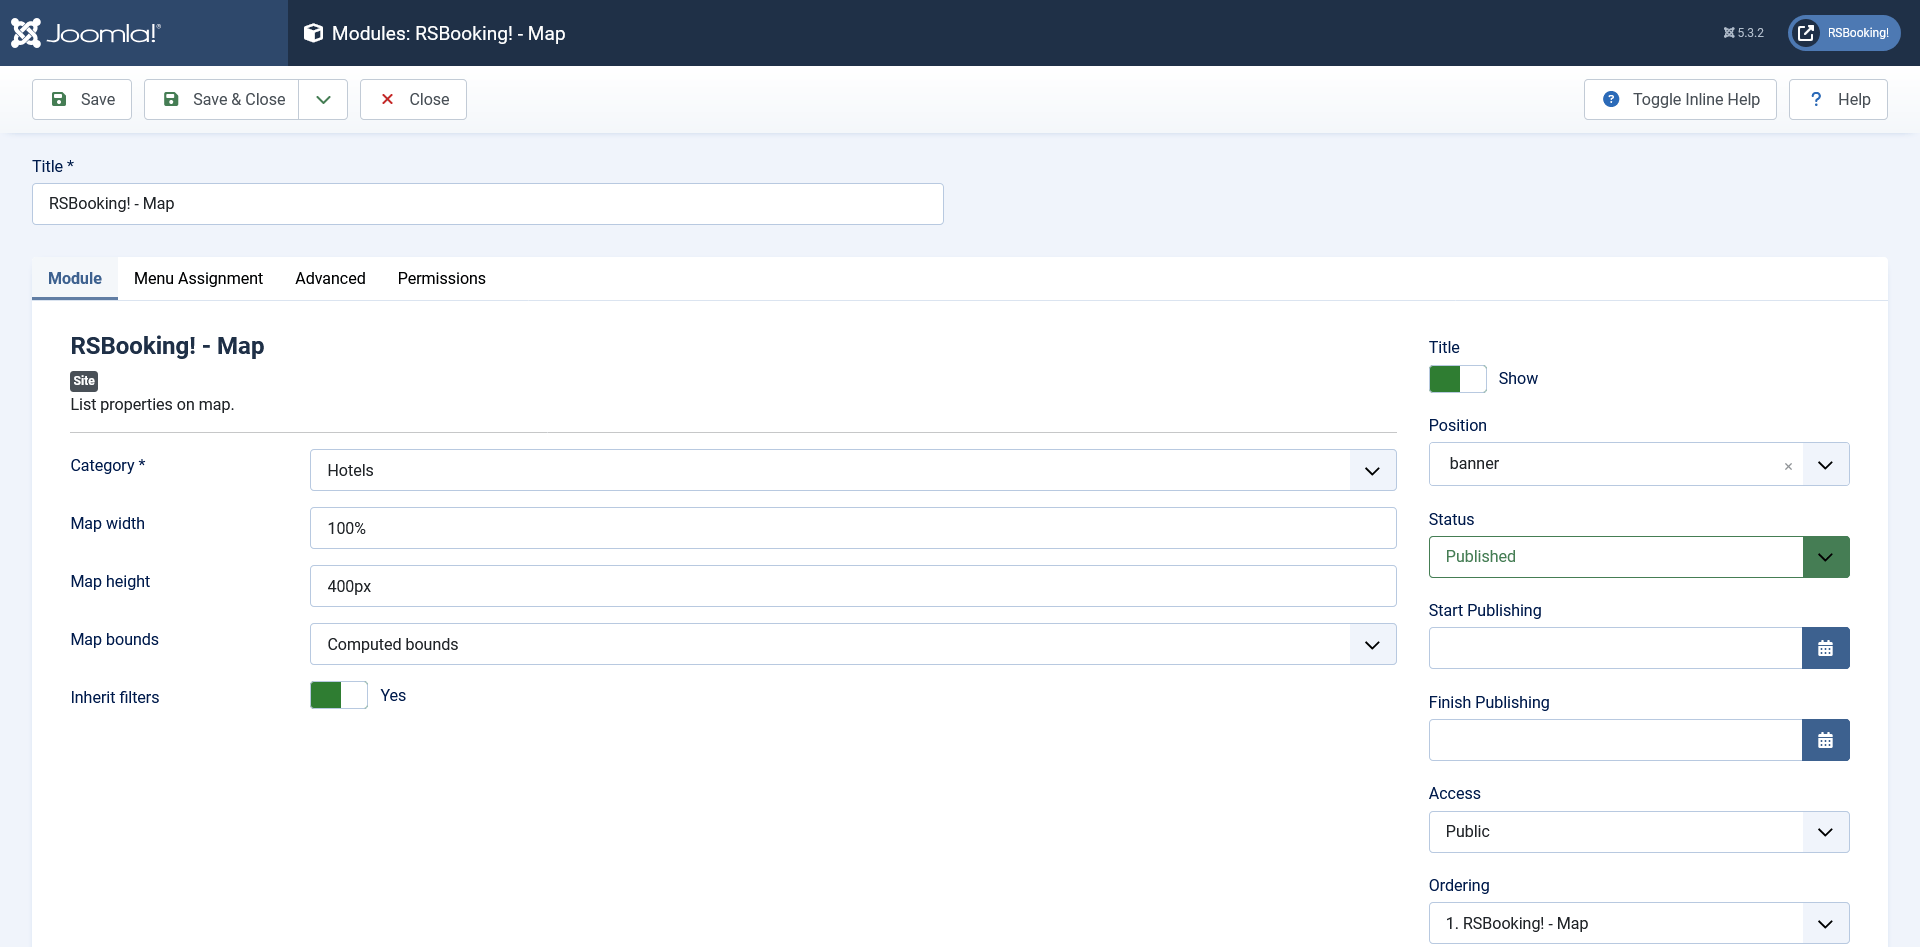1920x947 pixels.
Task: Click the Map bounds label
Action: pyautogui.click(x=114, y=639)
